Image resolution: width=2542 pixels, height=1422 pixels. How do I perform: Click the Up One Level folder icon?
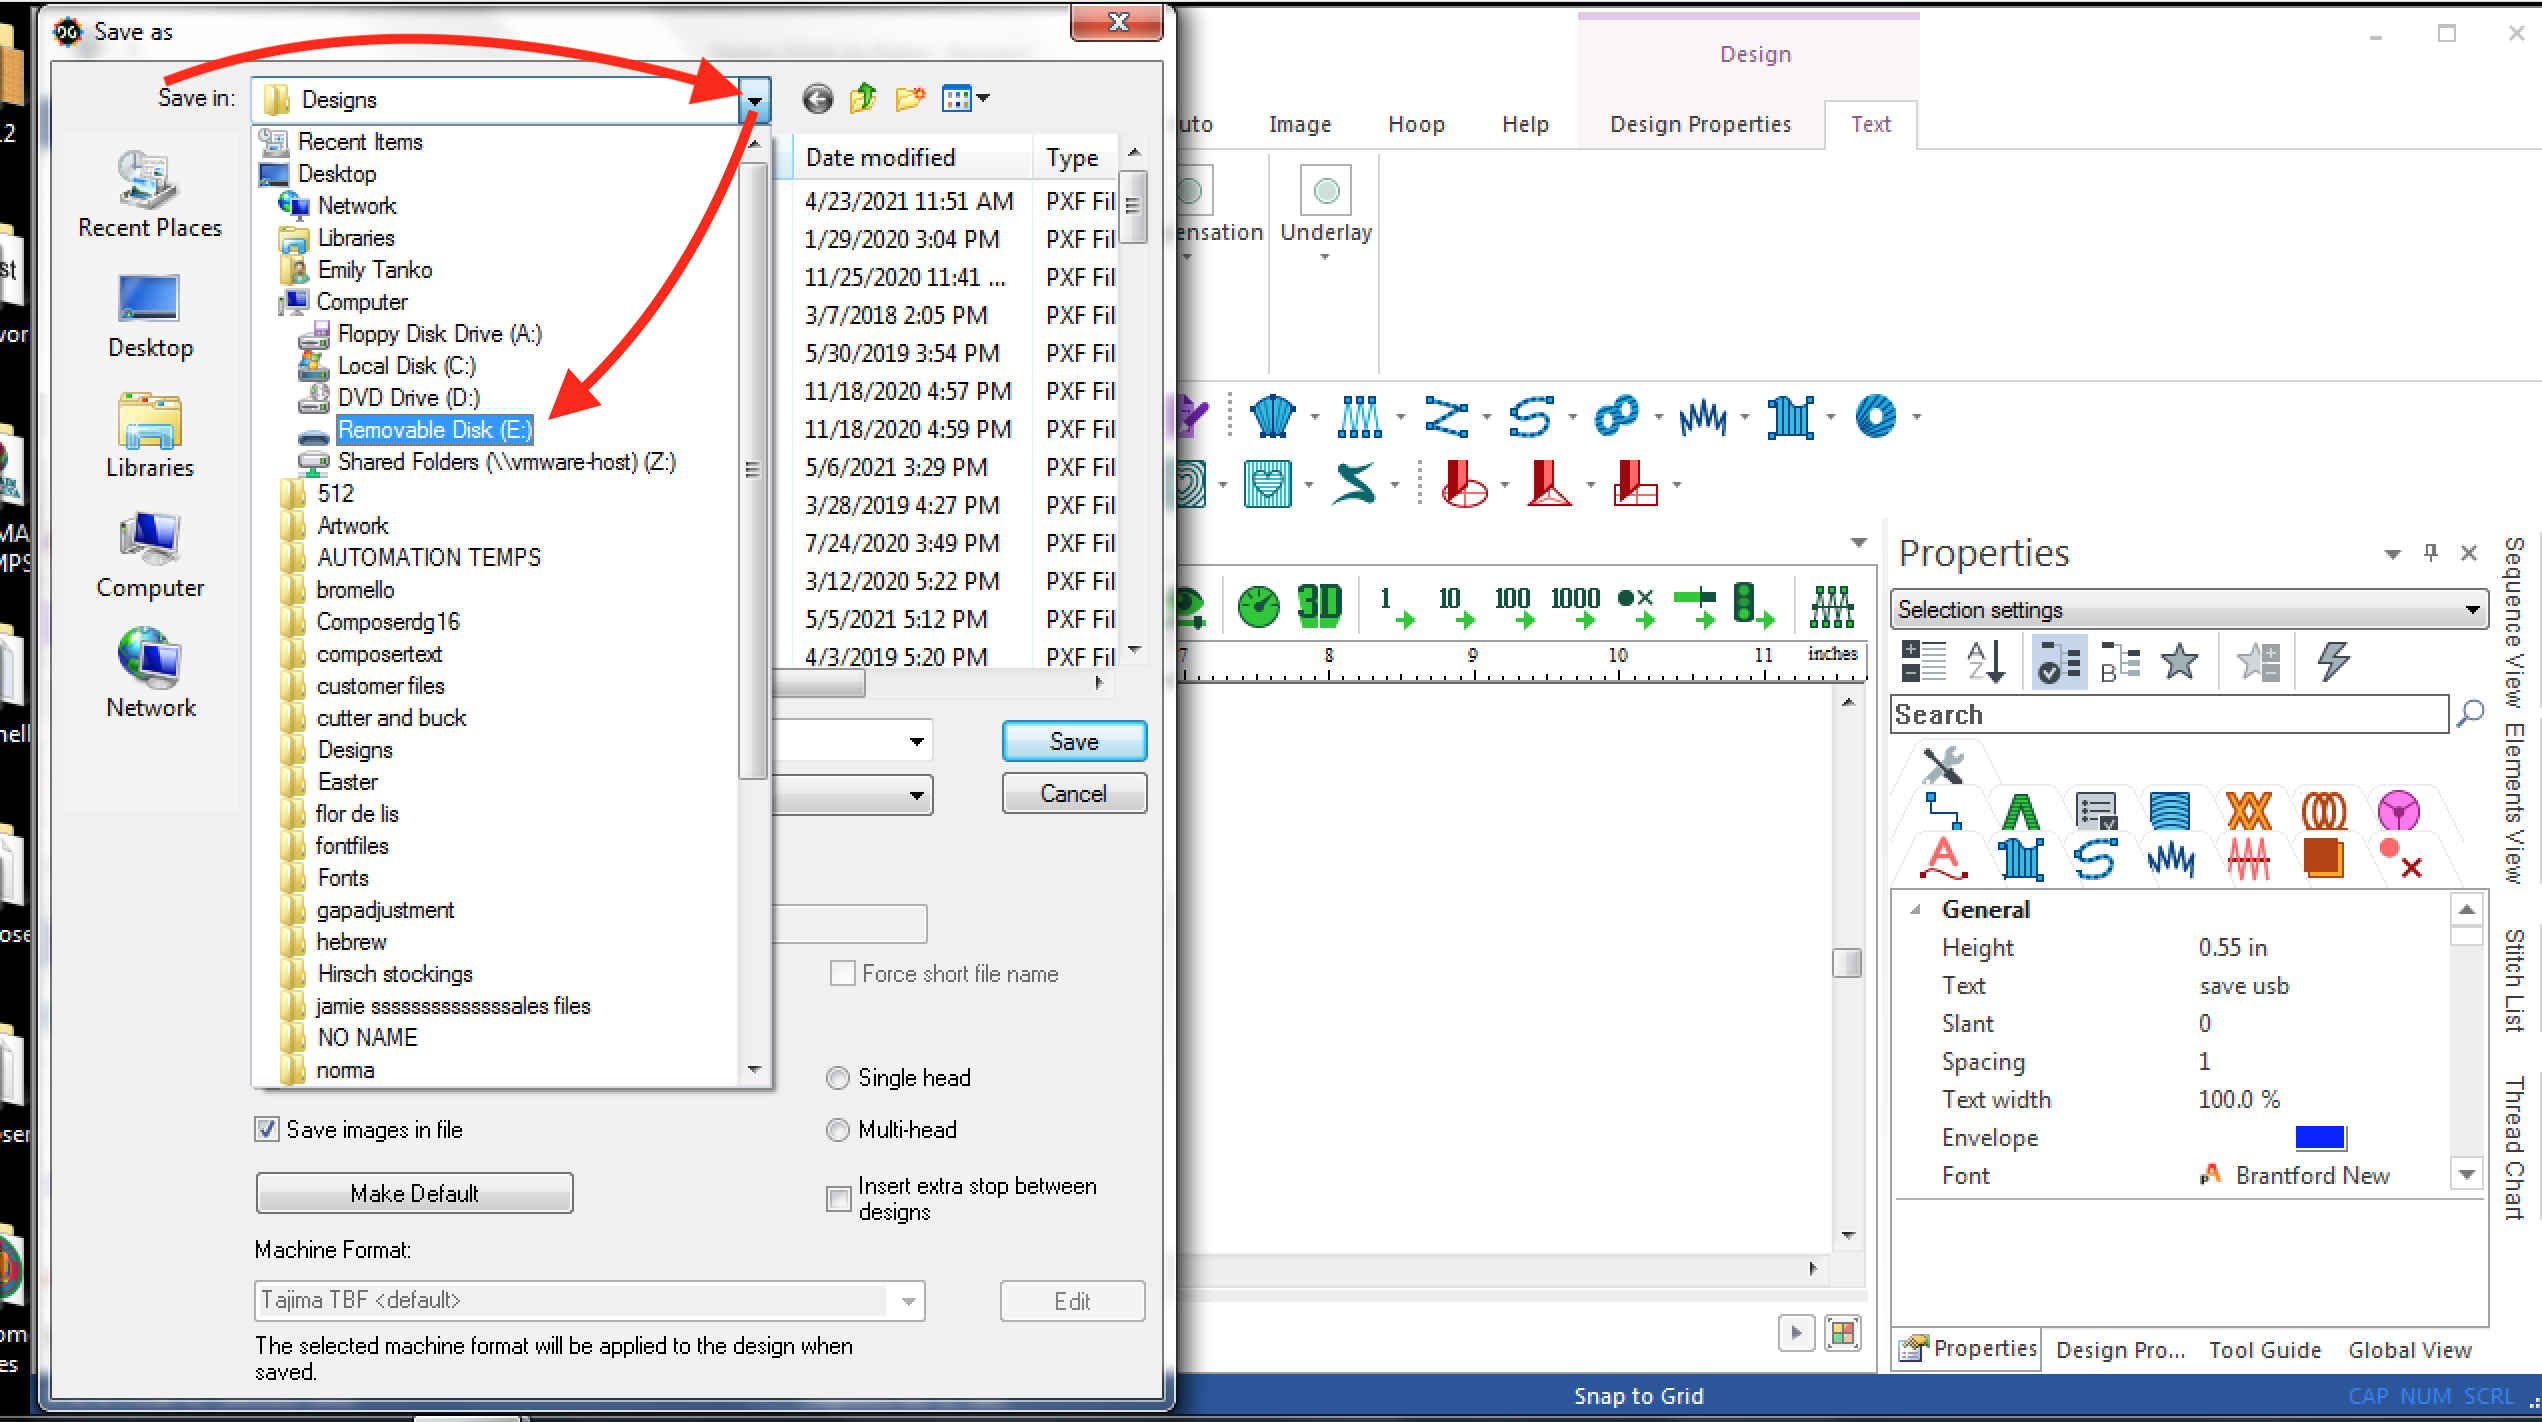point(863,98)
